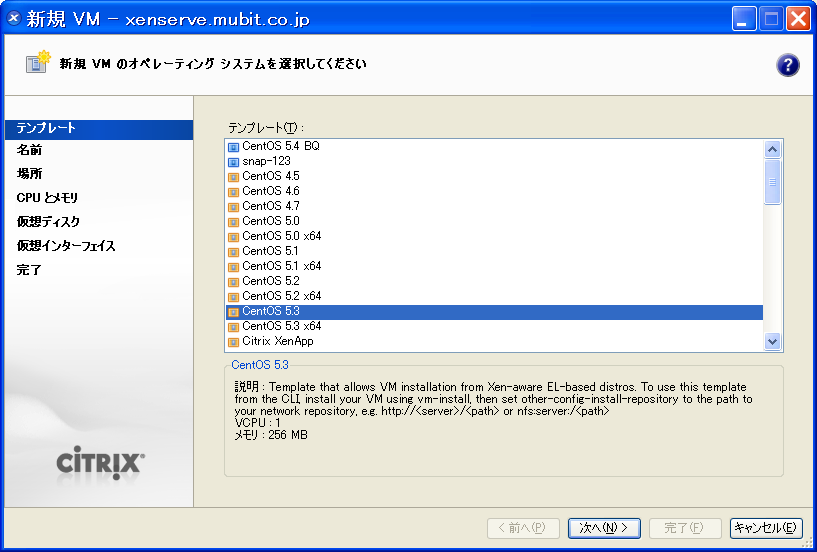Choose the CentOS 5.1 x64 template
The height and width of the screenshot is (552, 817).
pos(282,266)
